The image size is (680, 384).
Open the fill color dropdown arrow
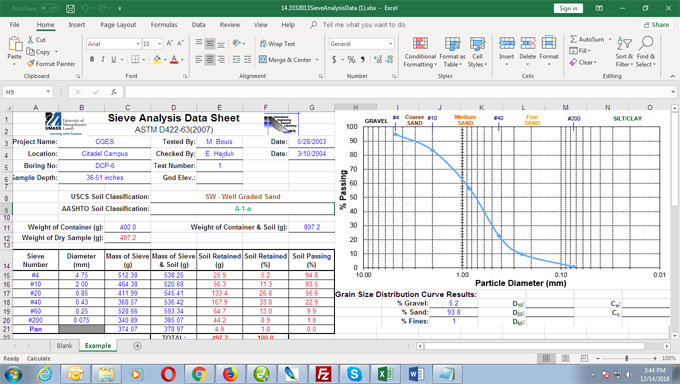[x=165, y=60]
